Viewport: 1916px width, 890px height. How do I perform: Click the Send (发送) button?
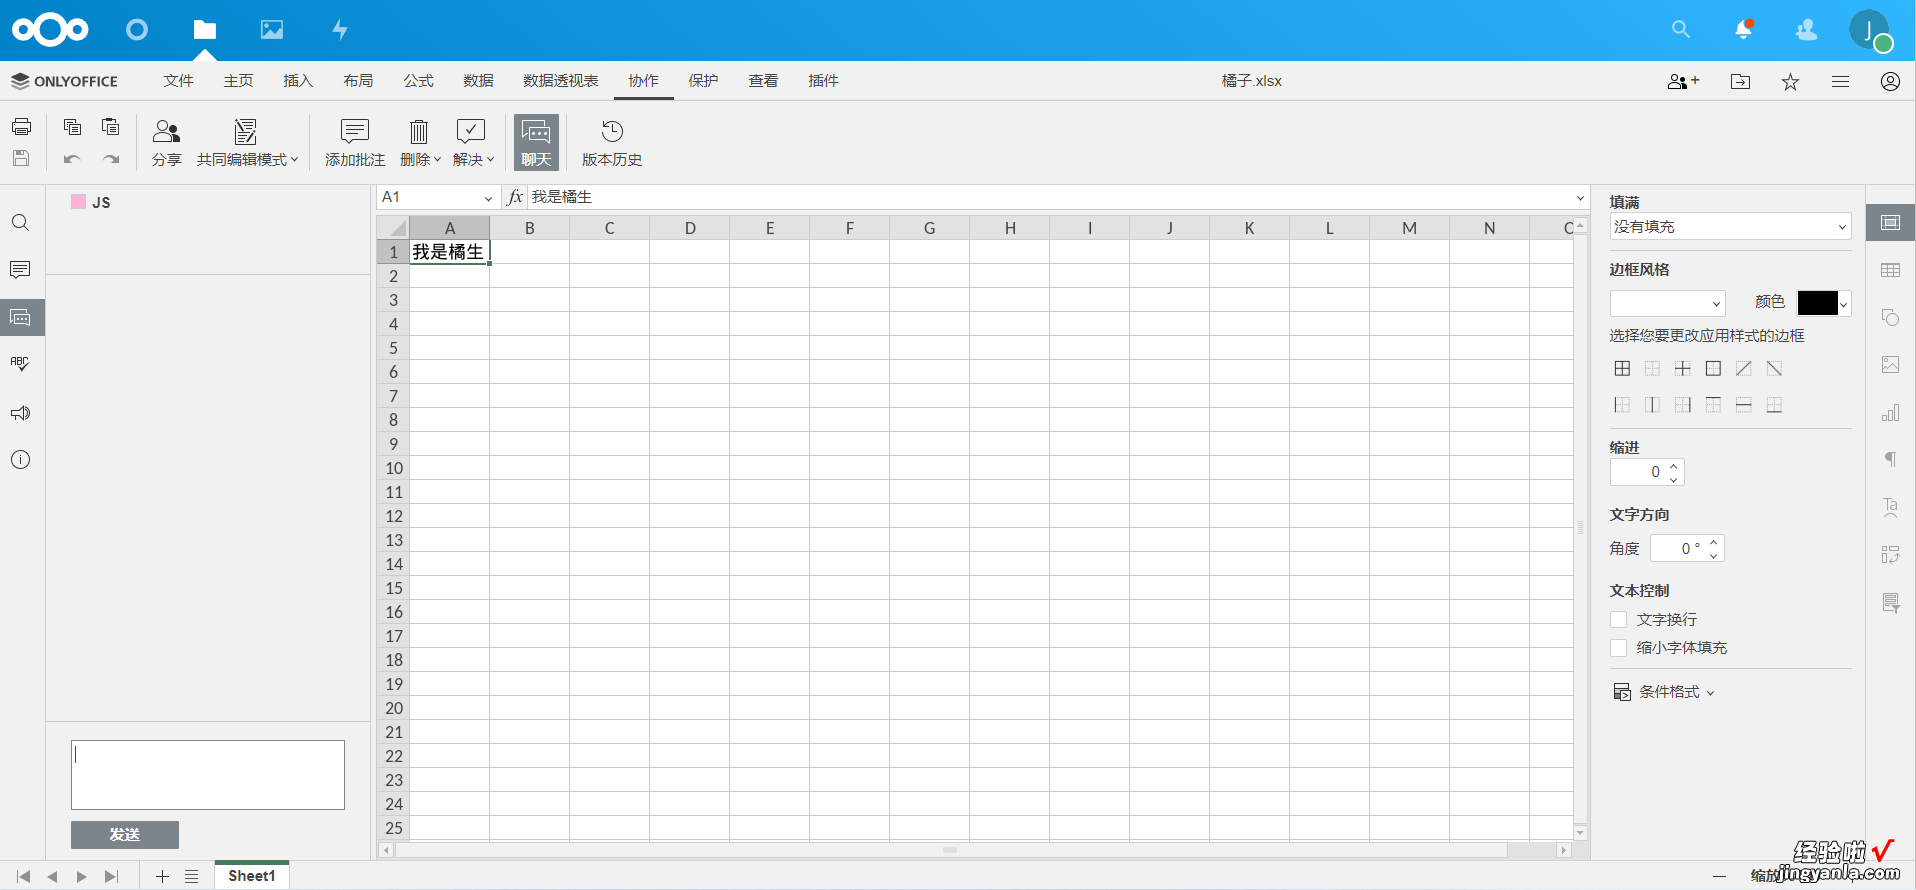[125, 835]
